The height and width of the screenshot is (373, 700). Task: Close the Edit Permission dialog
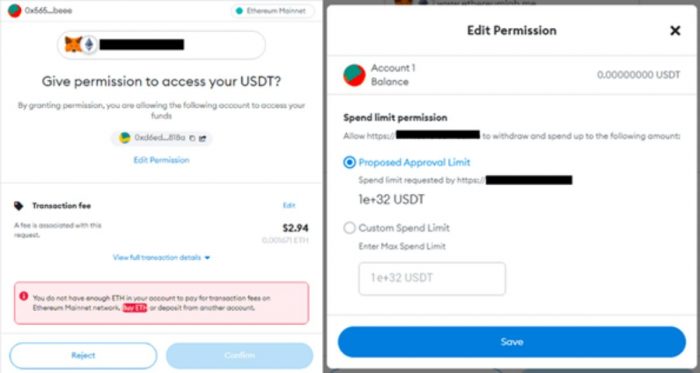(x=675, y=31)
